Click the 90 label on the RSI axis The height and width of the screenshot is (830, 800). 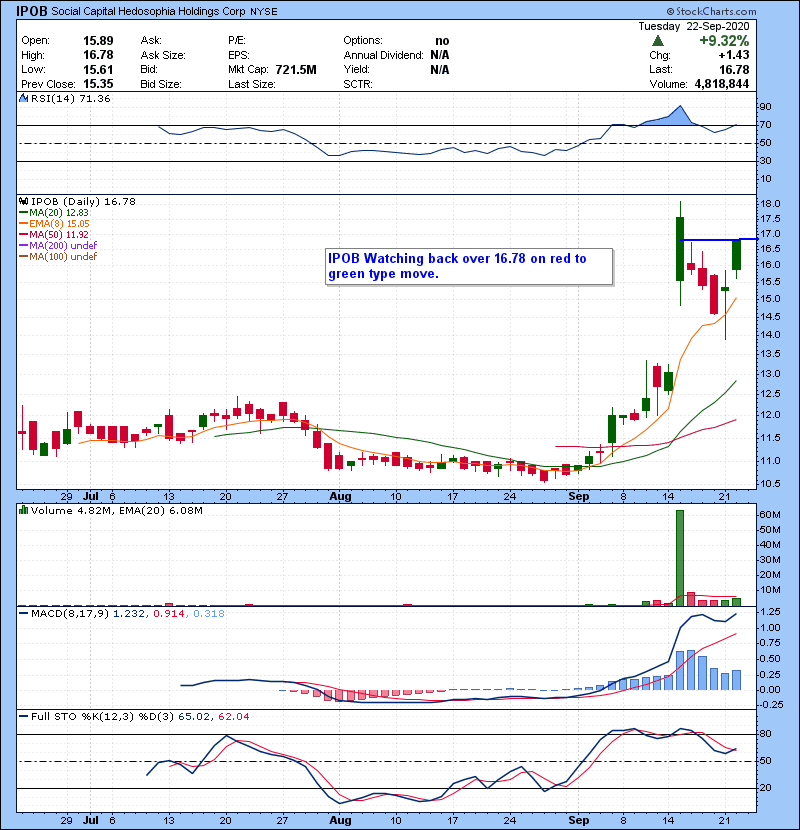(766, 107)
